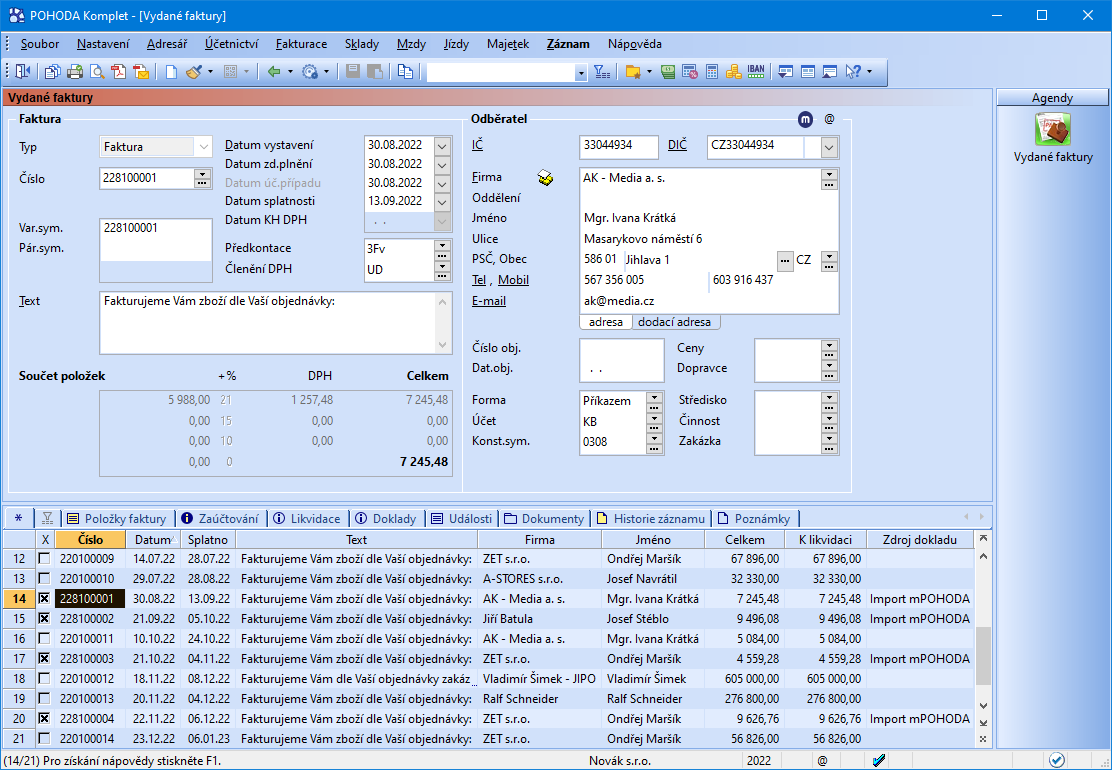
Task: Click the copy documents icon in toolbar
Action: [x=405, y=72]
